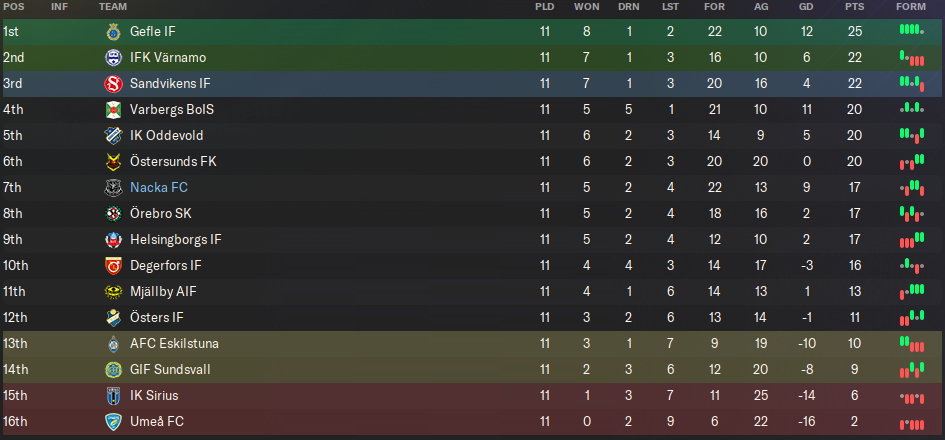
Task: Click the FORM column header
Action: tap(910, 7)
